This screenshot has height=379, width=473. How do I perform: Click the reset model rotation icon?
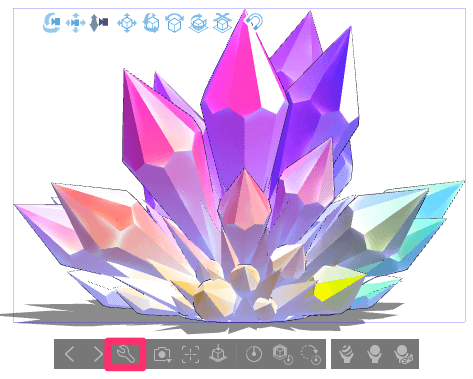click(x=311, y=354)
